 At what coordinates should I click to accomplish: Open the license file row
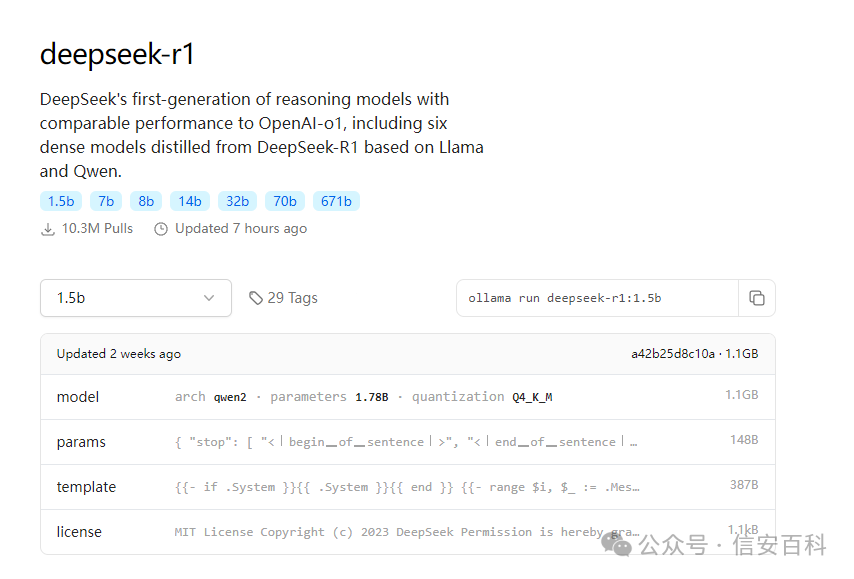(408, 532)
